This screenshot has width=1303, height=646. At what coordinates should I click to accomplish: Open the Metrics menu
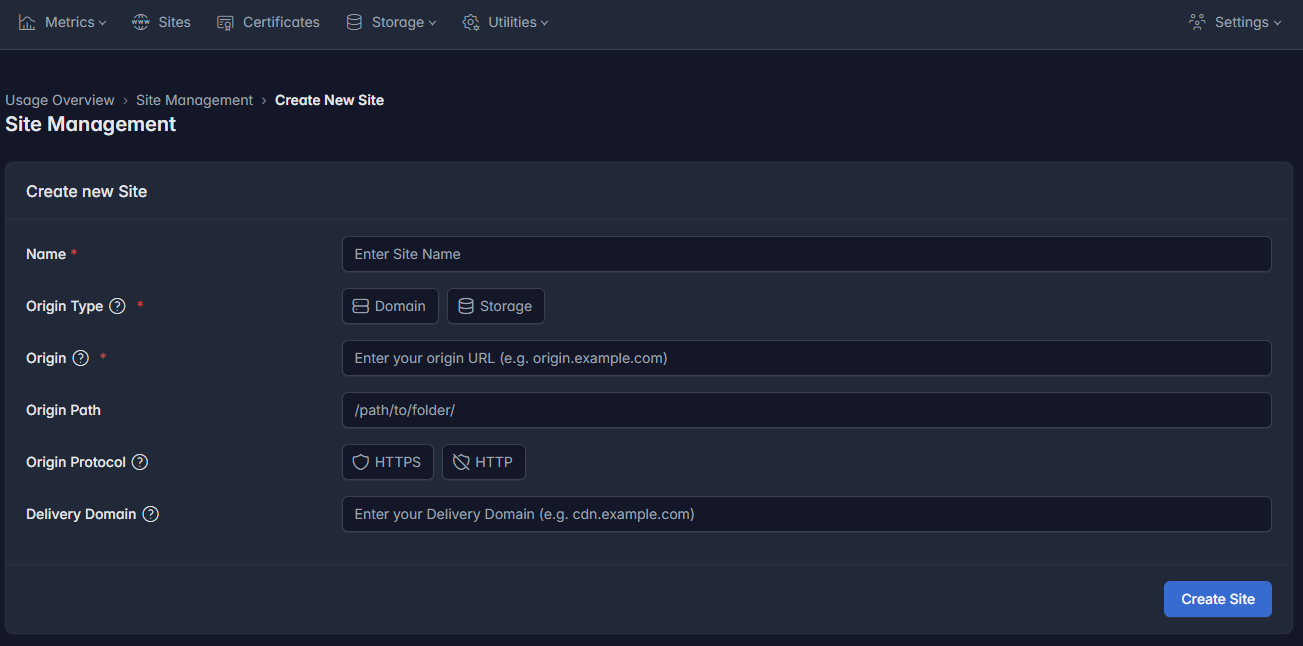pos(62,22)
